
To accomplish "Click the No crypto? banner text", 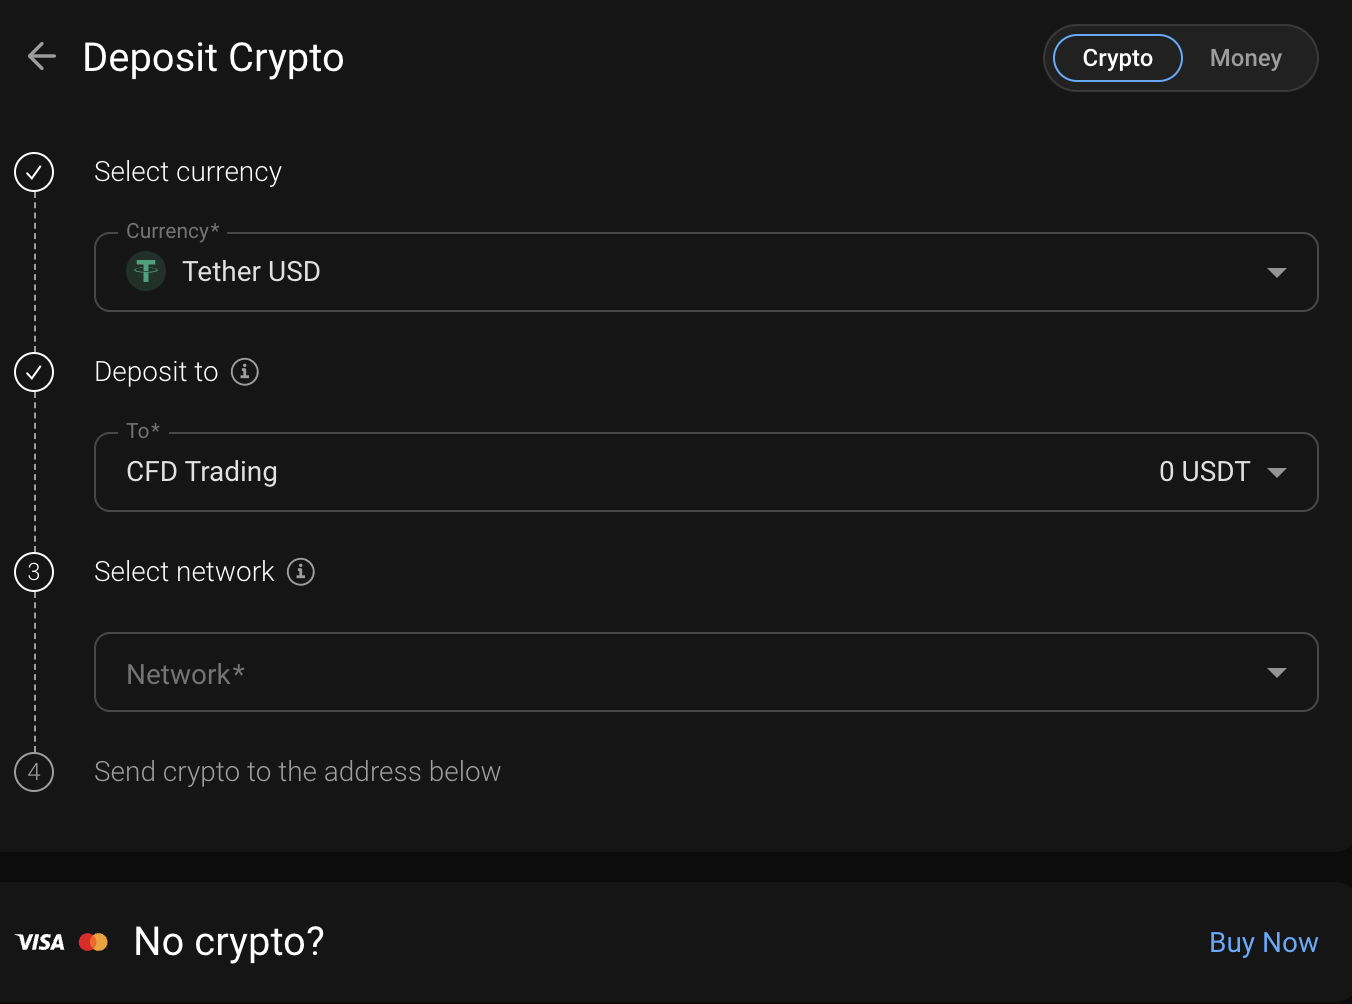I will 229,942.
